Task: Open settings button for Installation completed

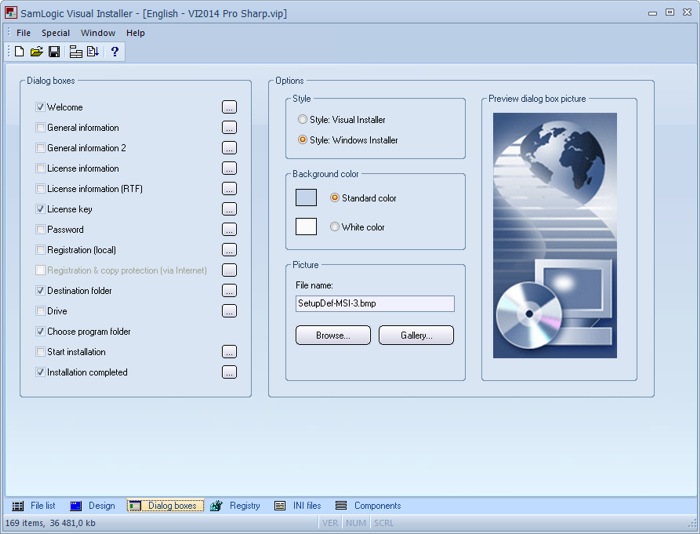Action: (x=229, y=372)
